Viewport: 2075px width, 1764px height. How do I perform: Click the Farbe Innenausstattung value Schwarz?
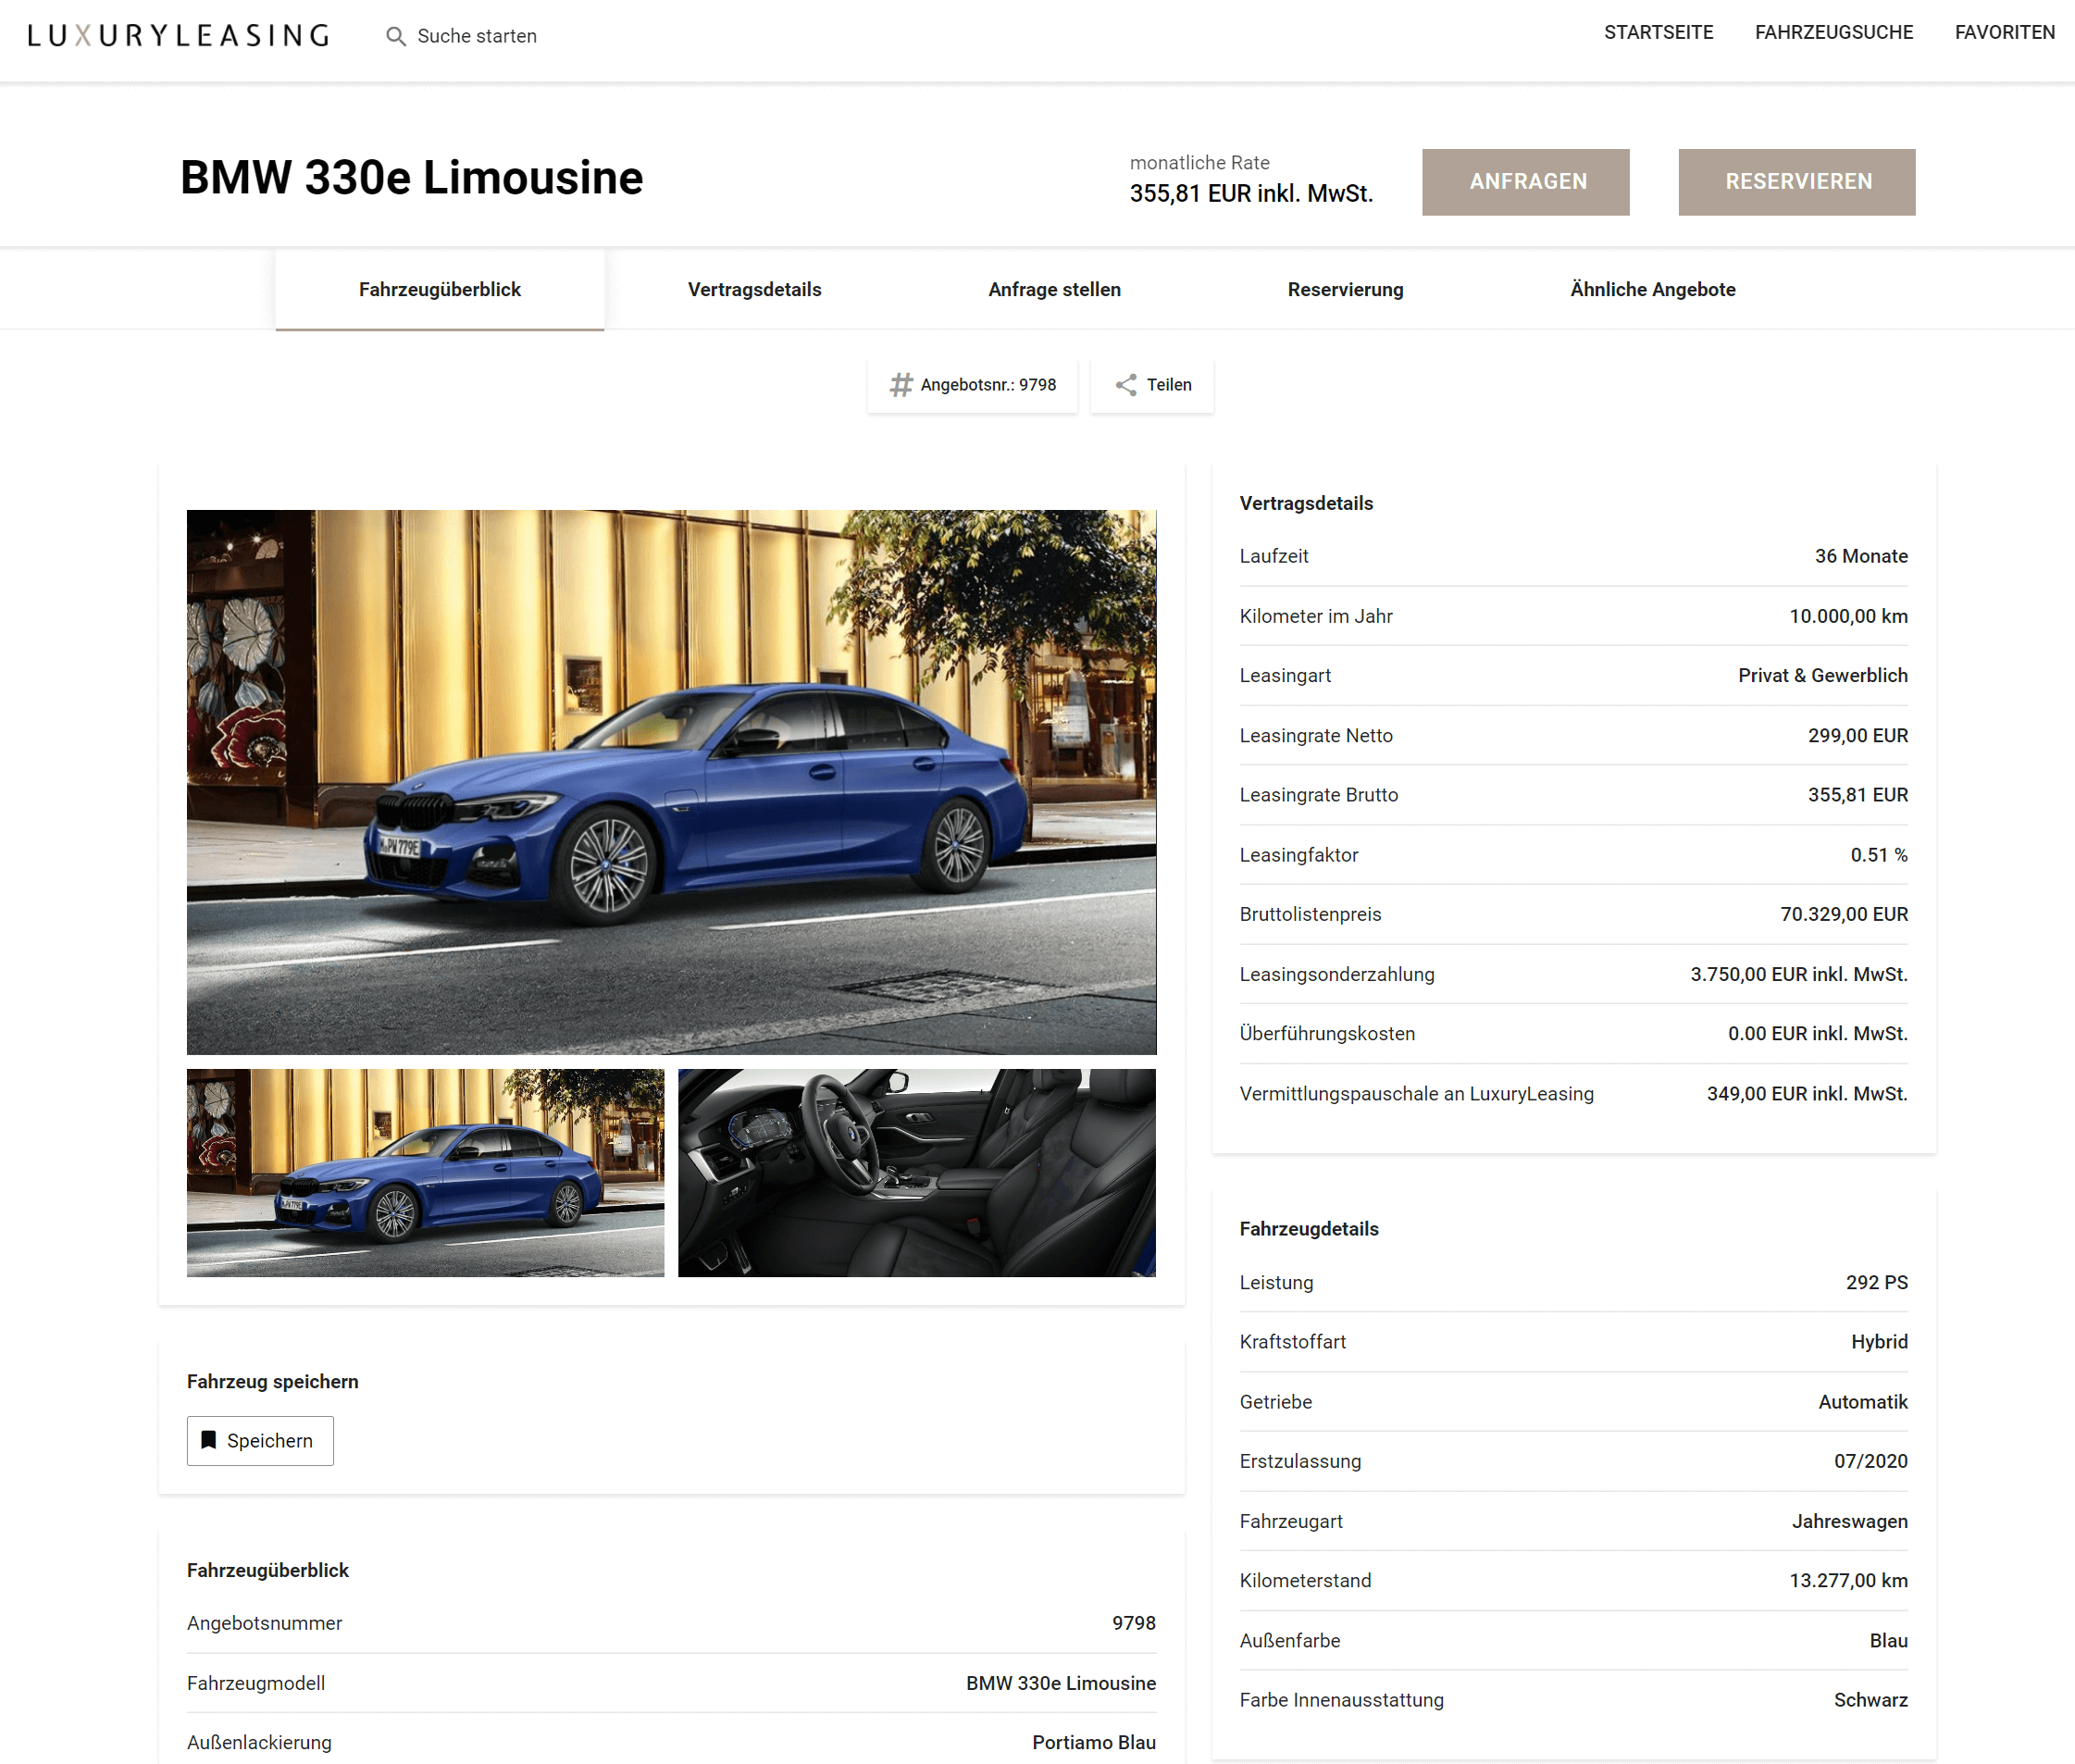(1870, 1699)
